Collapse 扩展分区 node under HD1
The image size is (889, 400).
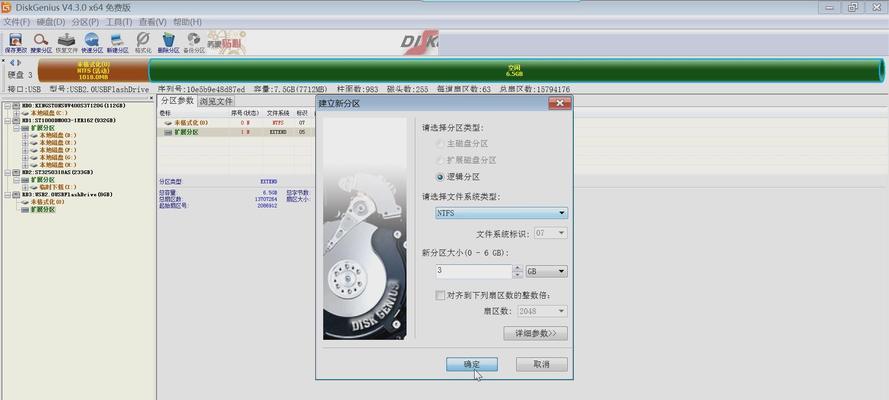tap(16, 128)
